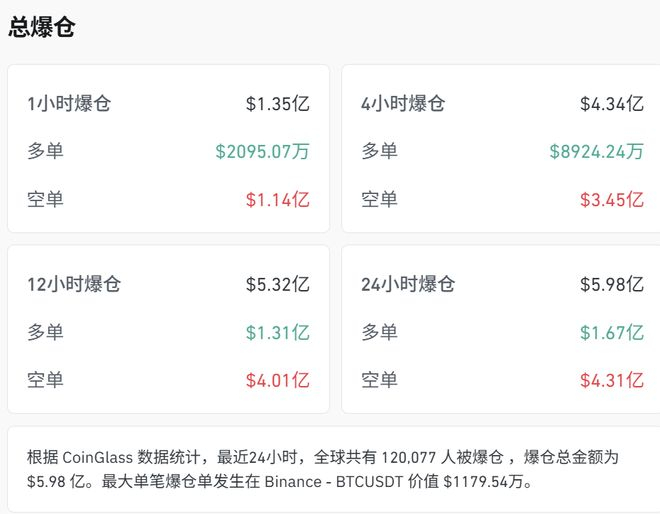Click the 总爆仓 heading

(x=42, y=27)
